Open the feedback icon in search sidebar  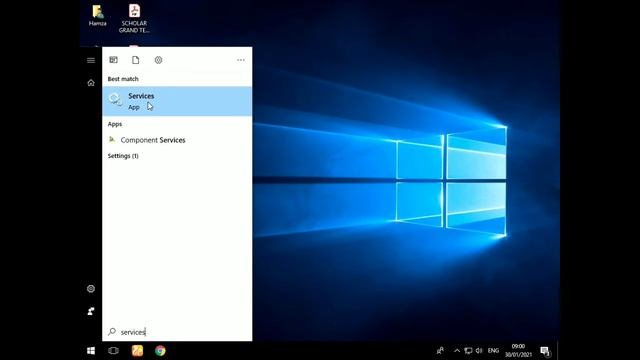point(91,311)
